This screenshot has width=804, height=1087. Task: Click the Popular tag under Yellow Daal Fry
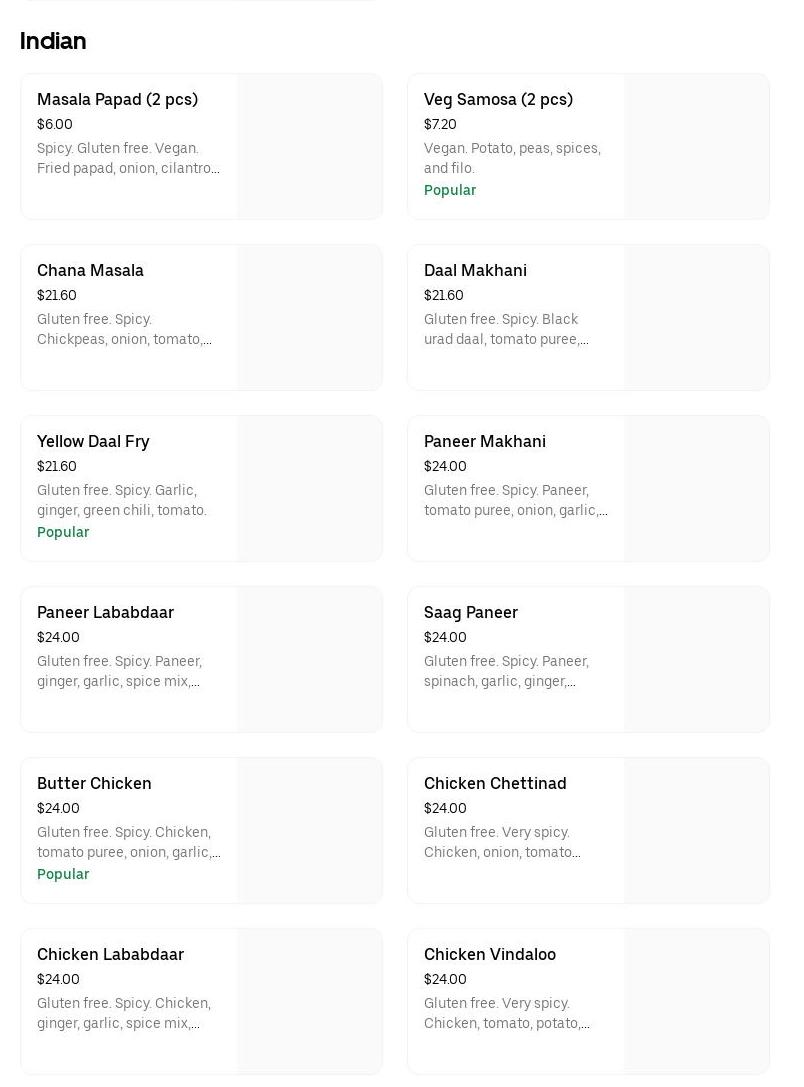[63, 533]
